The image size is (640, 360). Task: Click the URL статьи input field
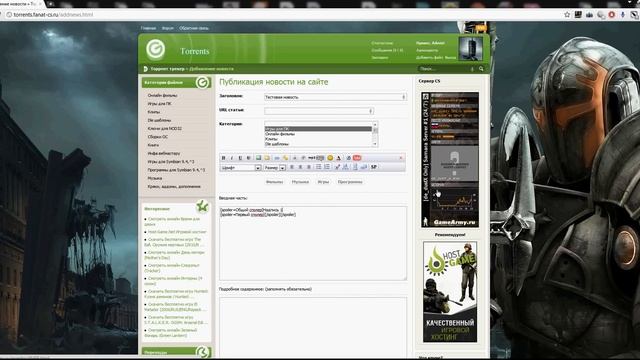pyautogui.click(x=319, y=111)
